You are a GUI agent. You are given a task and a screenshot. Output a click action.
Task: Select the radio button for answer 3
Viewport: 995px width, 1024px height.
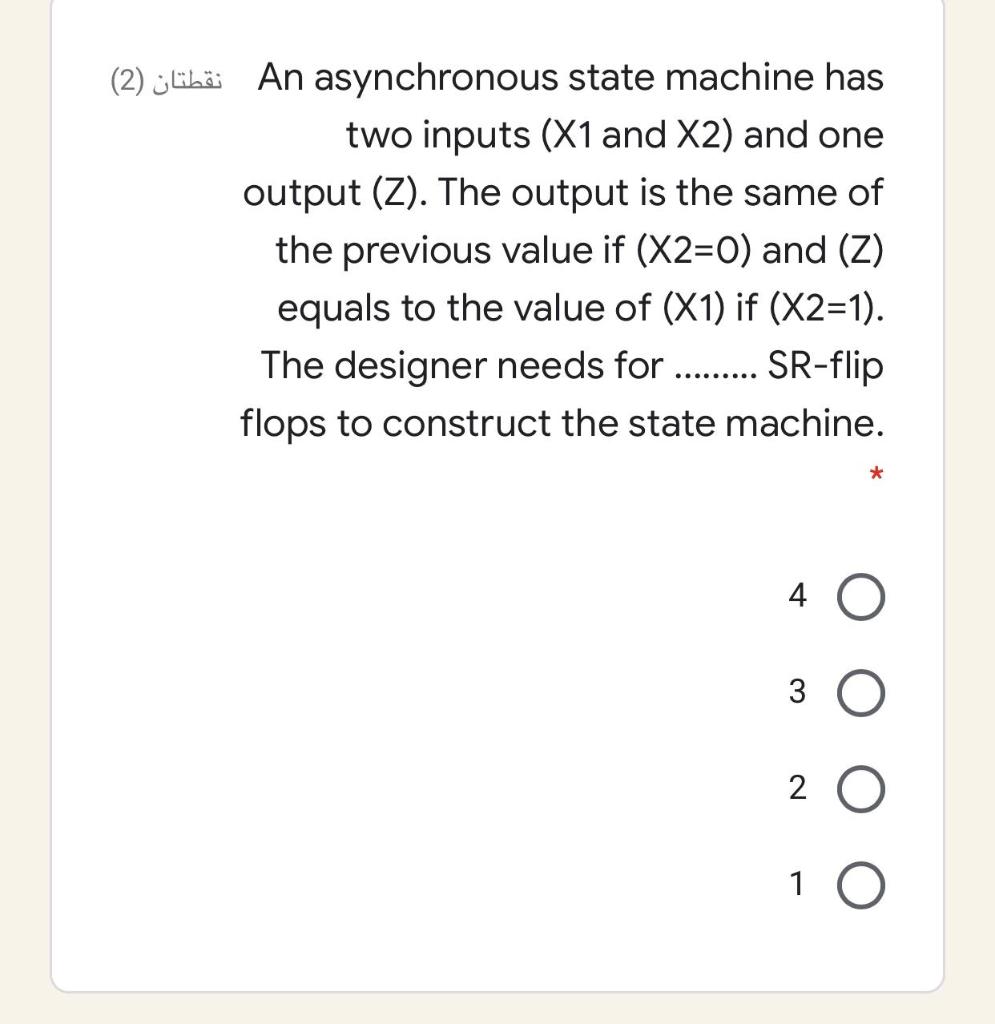[x=861, y=692]
